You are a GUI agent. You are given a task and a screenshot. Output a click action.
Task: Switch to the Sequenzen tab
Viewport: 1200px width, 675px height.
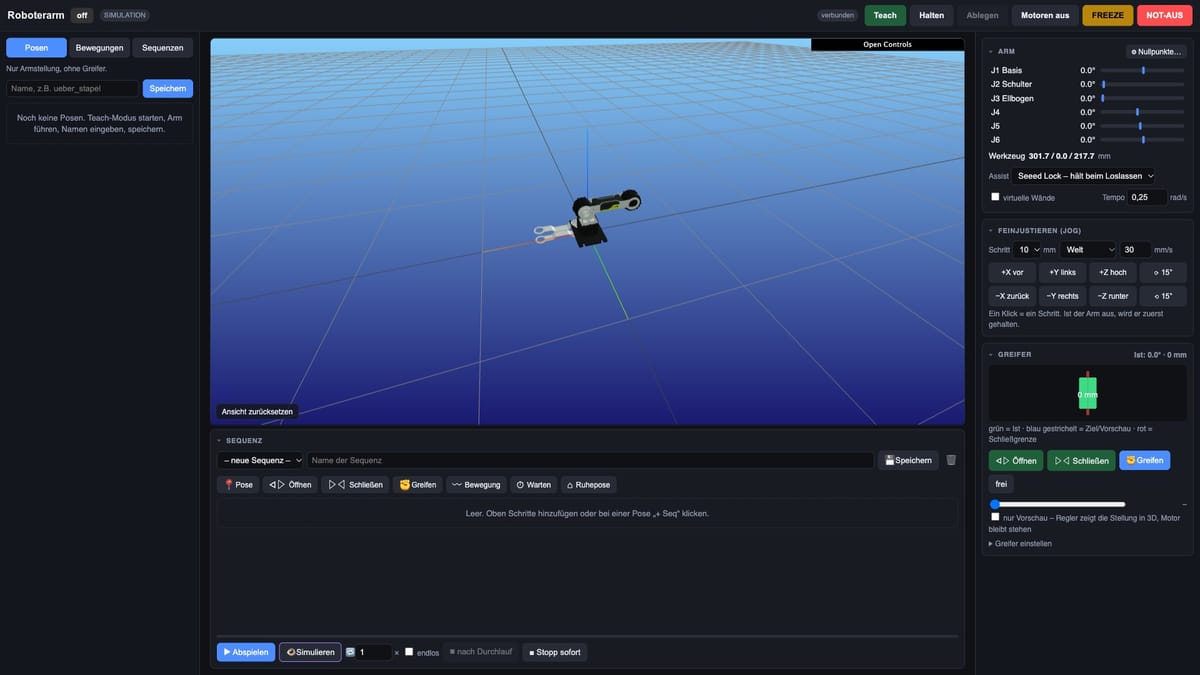164,47
